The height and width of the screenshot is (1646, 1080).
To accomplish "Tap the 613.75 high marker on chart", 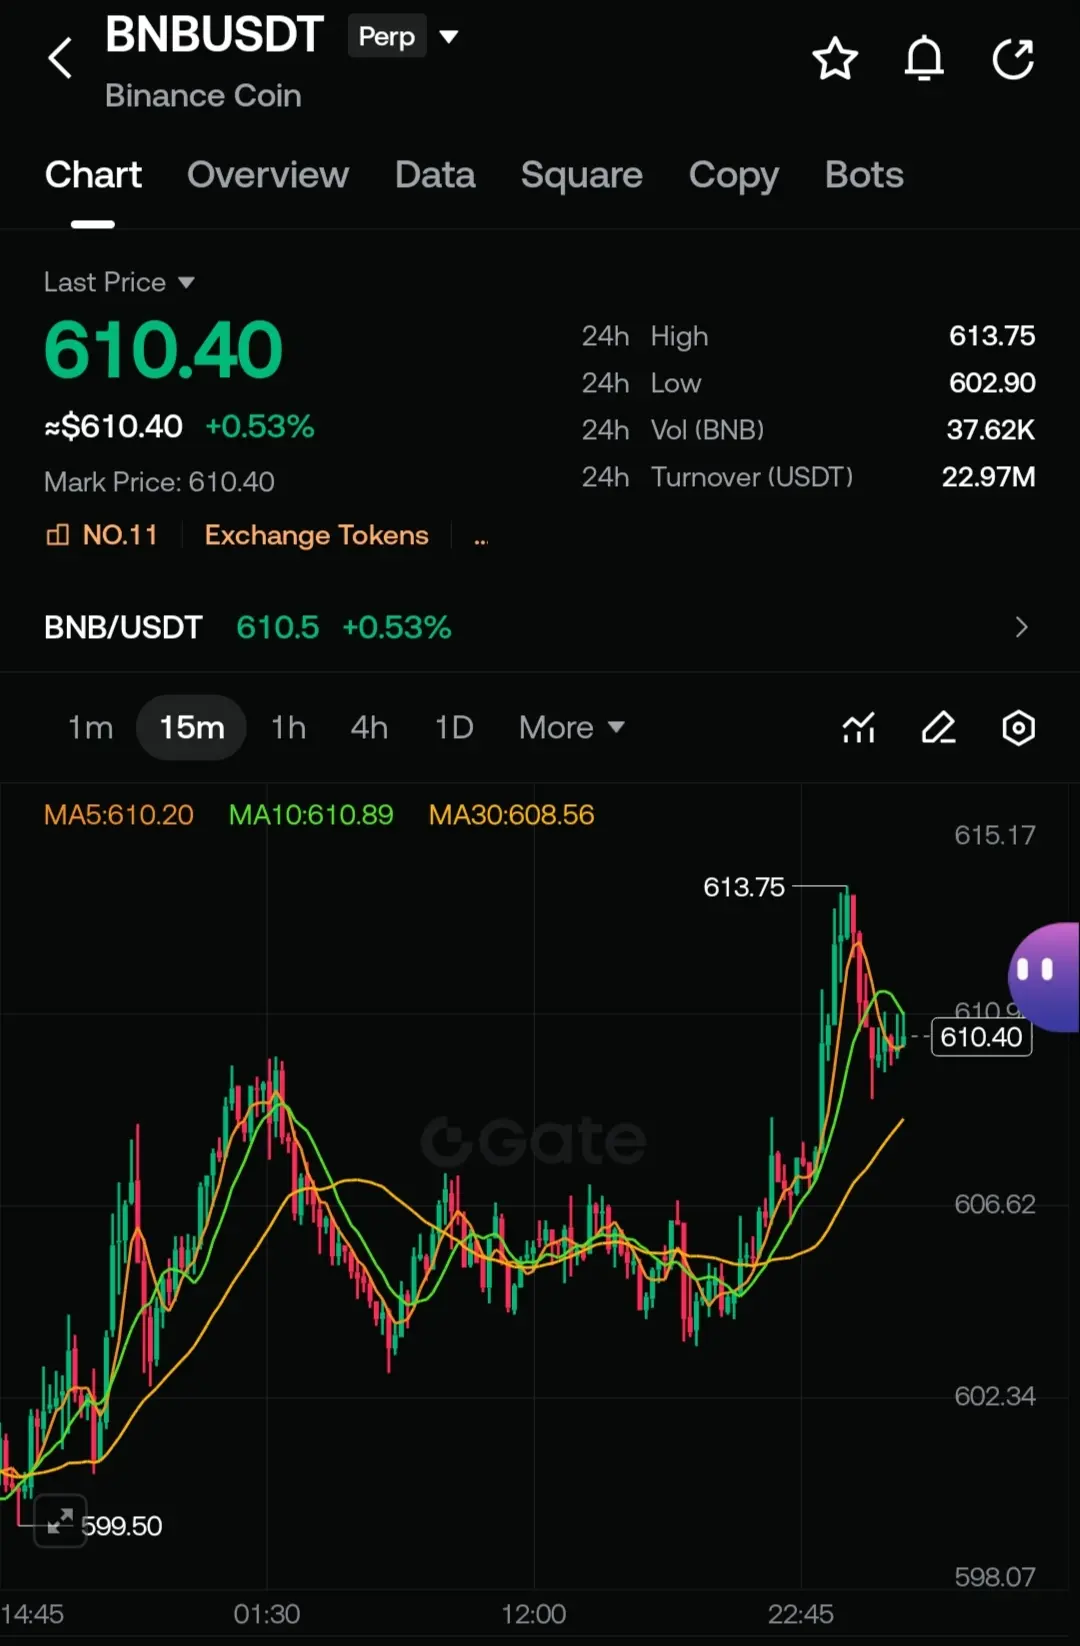I will [x=744, y=887].
